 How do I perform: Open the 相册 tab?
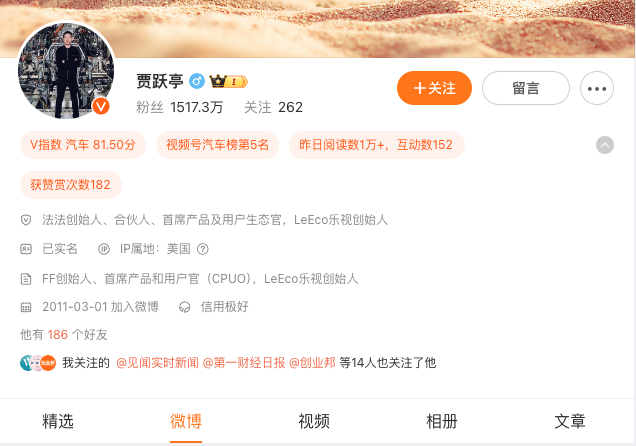tap(442, 421)
